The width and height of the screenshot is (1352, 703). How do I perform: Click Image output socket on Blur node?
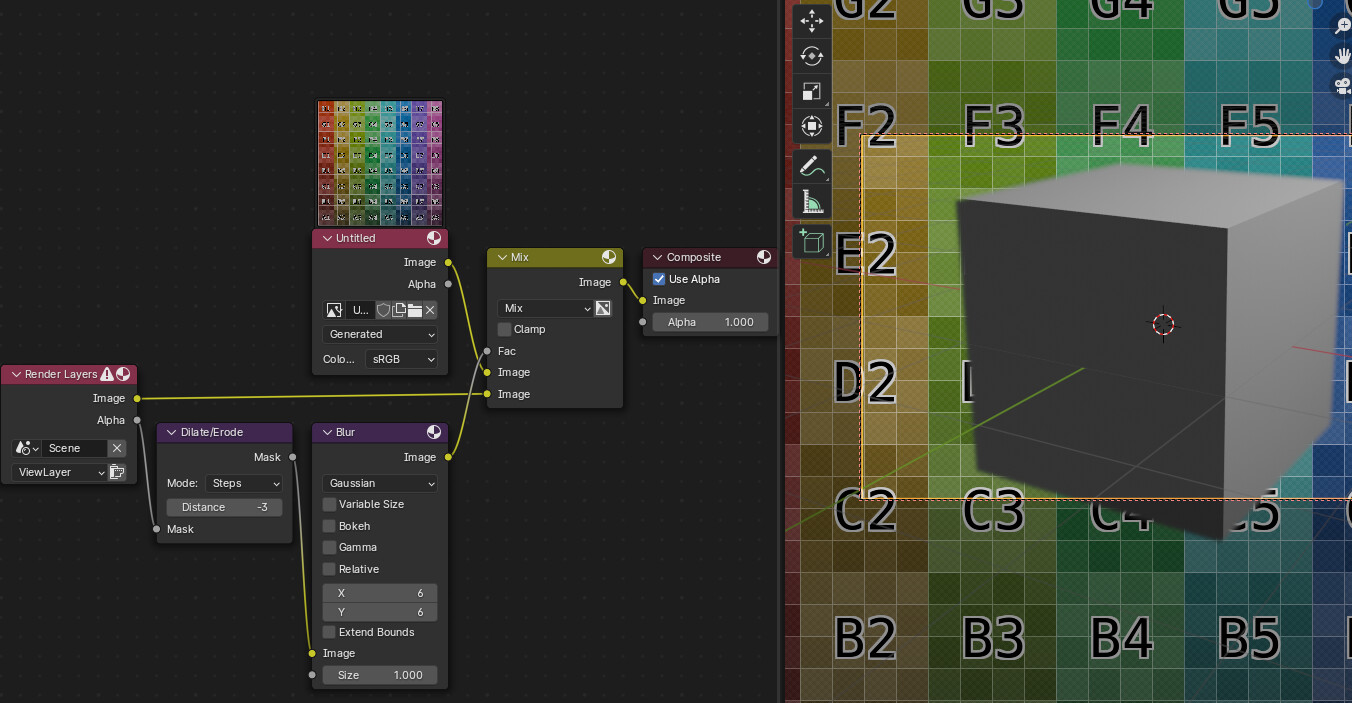click(x=447, y=457)
